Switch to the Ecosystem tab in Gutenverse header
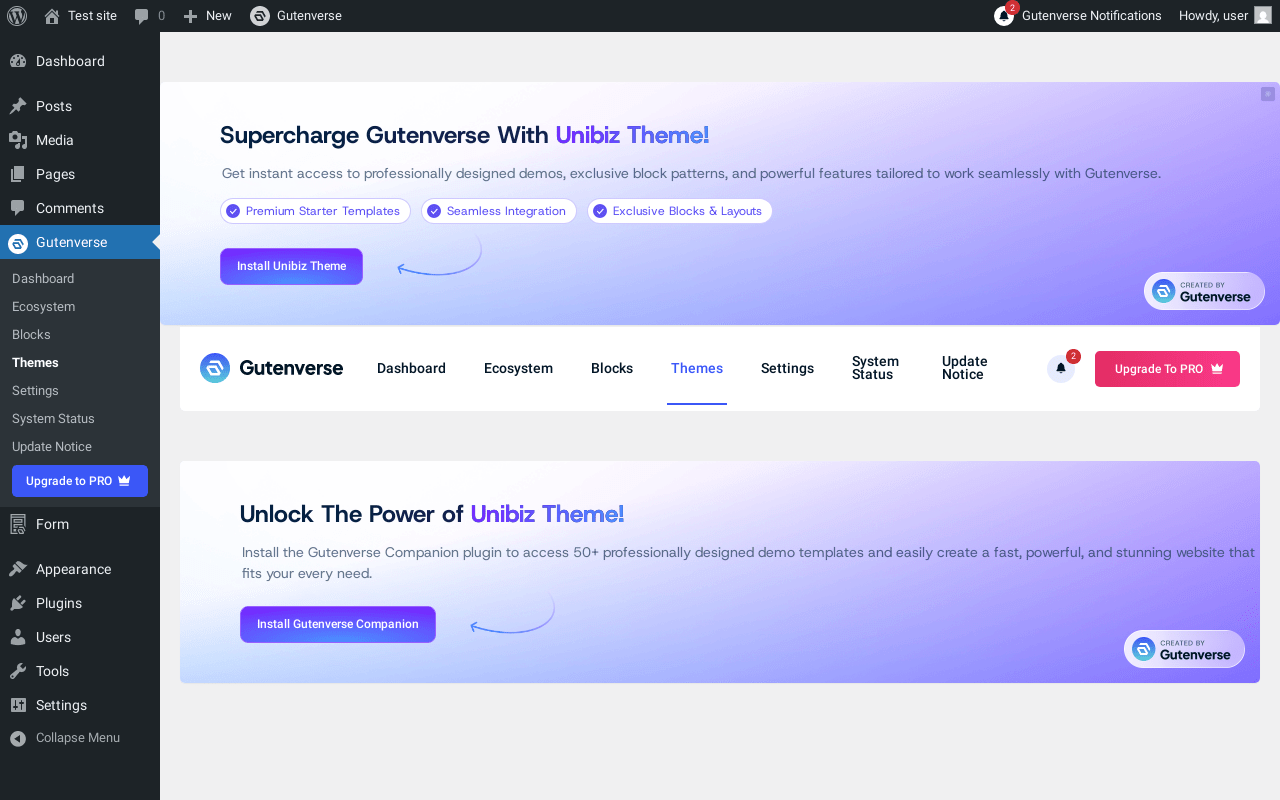Image resolution: width=1280 pixels, height=800 pixels. tap(518, 368)
